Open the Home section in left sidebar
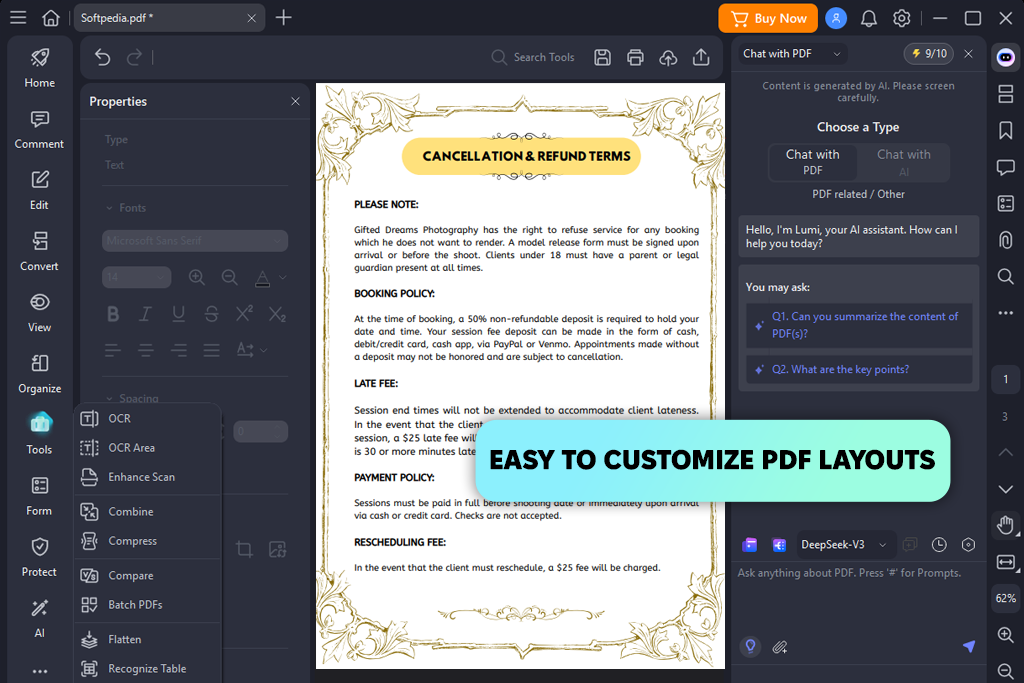1024x683 pixels. (39, 69)
